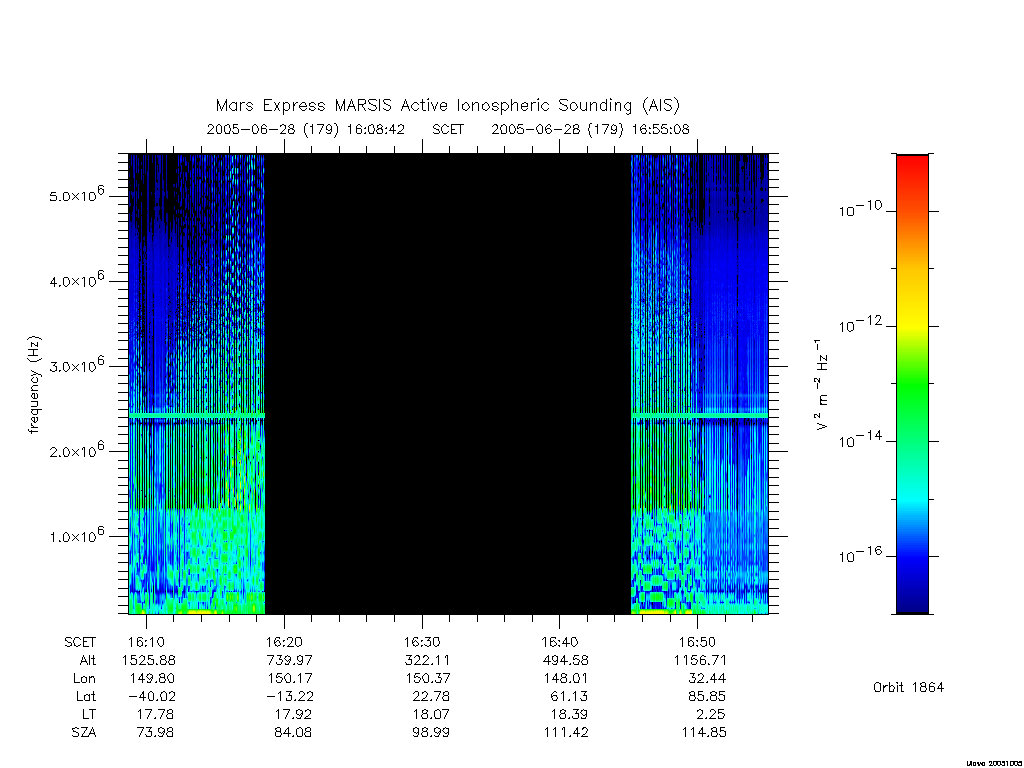Click the altitude value 739.97
Image resolution: width=1024 pixels, height=768 pixels.
[x=289, y=660]
